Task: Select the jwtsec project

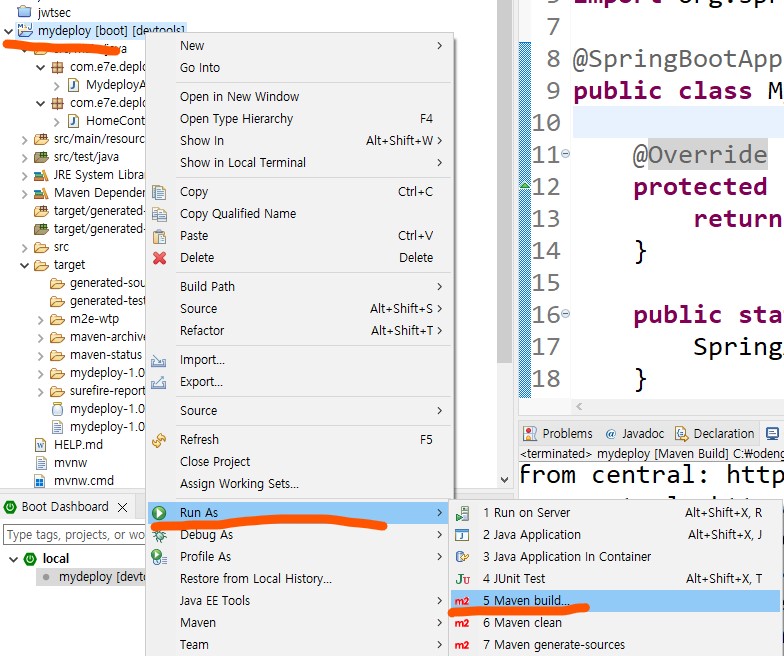Action: (x=54, y=12)
